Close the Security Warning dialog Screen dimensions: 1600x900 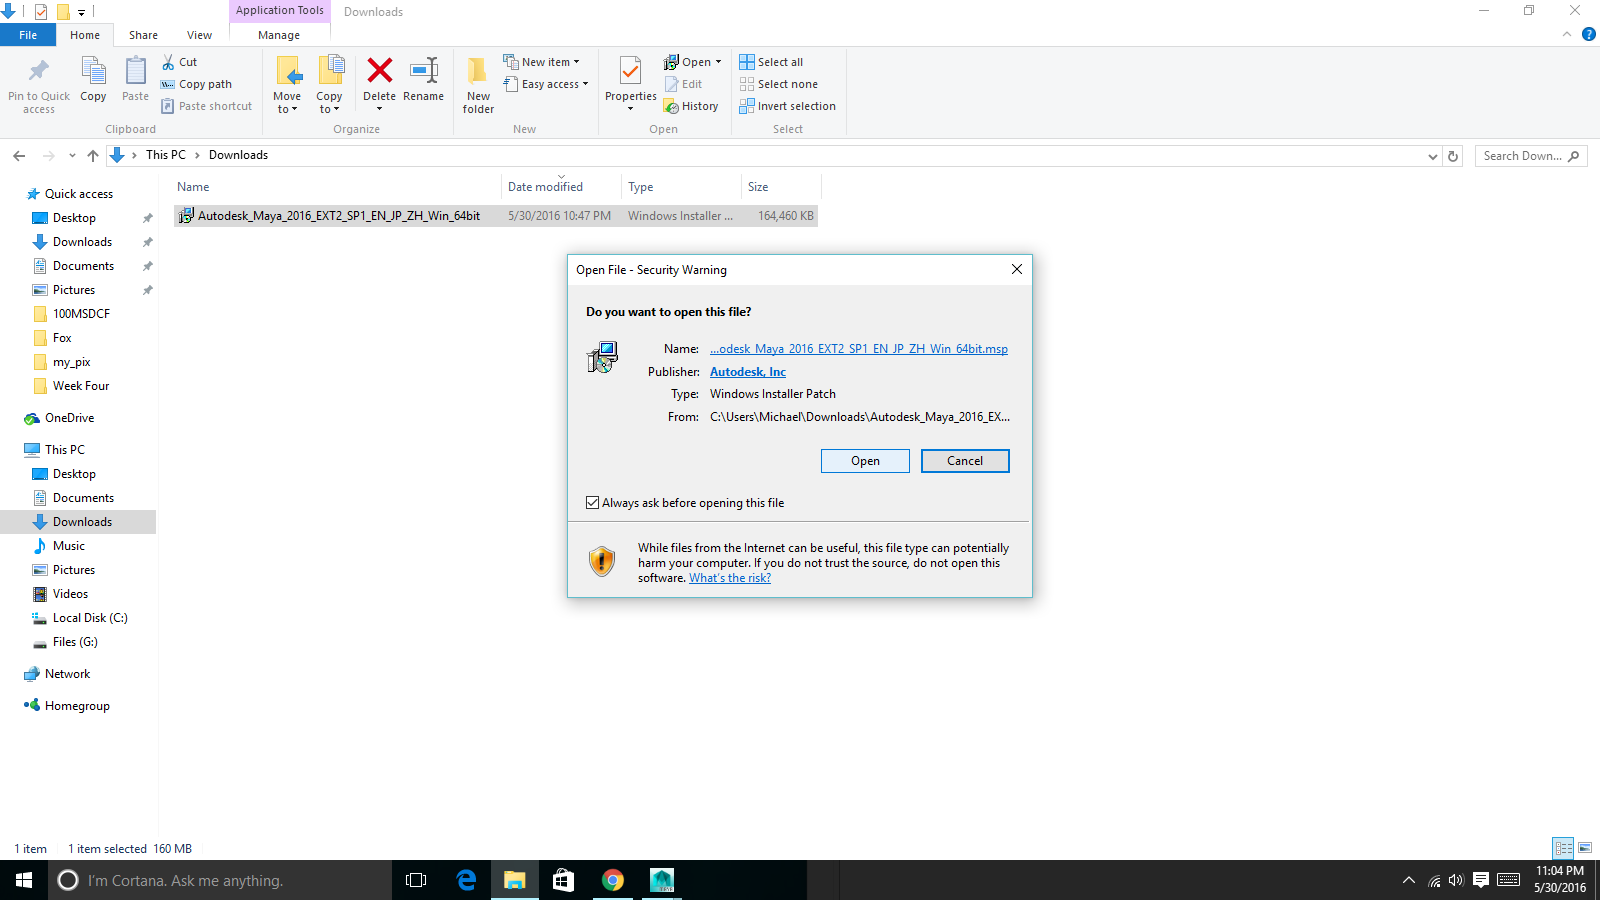[1016, 269]
